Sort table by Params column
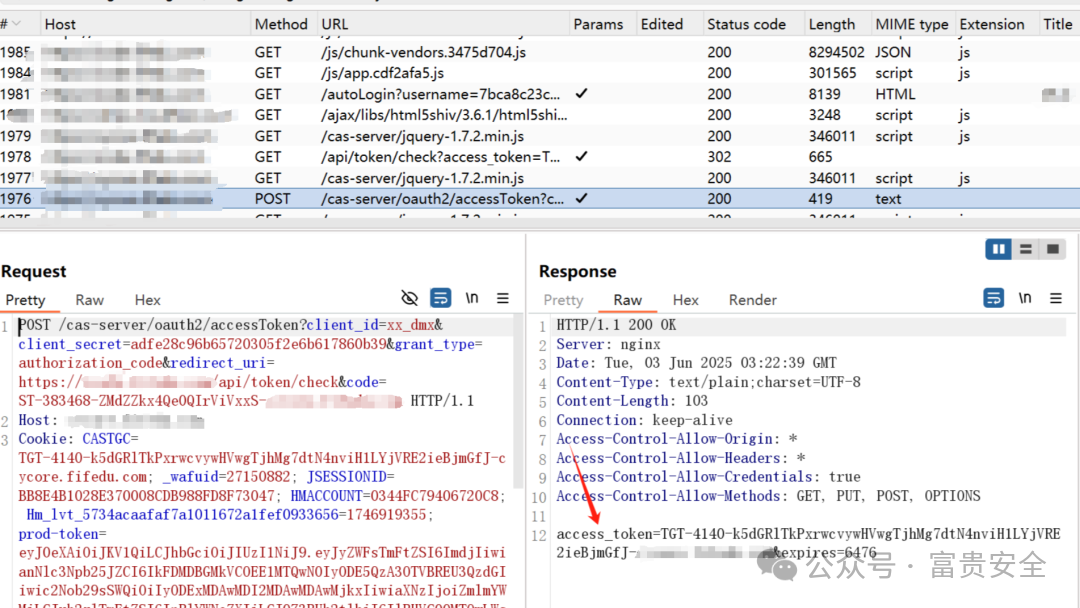 click(598, 24)
